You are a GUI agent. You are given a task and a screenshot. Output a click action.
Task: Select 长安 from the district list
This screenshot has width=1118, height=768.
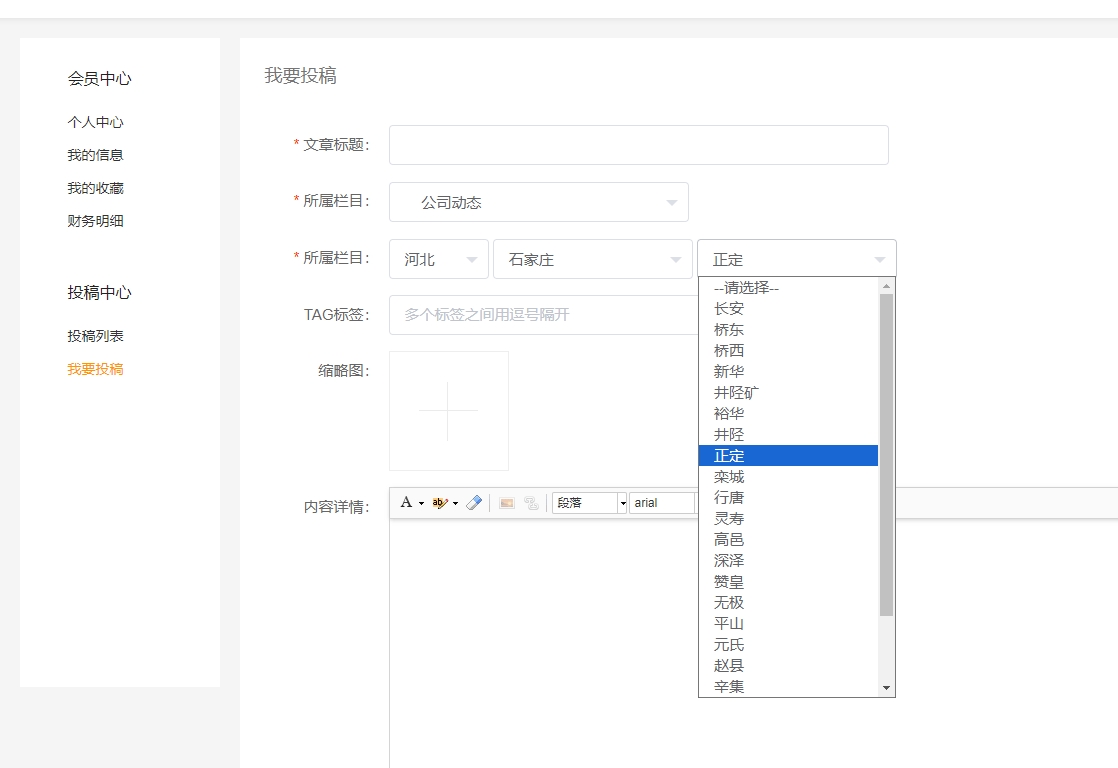coord(789,308)
